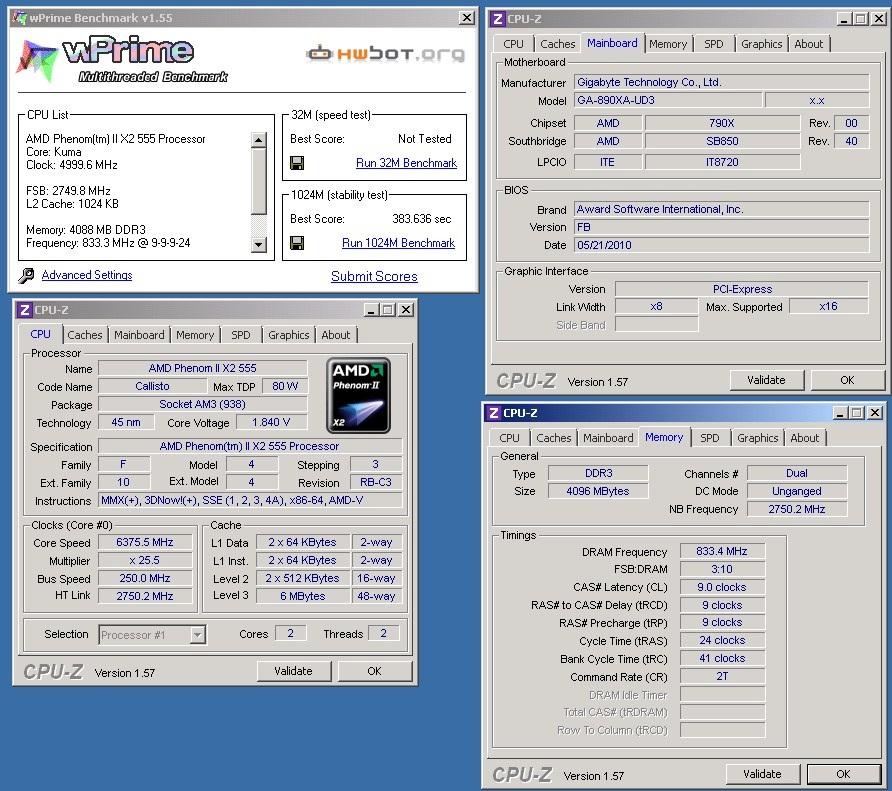
Task: Go to Caches tab in Memory window
Action: (x=554, y=438)
